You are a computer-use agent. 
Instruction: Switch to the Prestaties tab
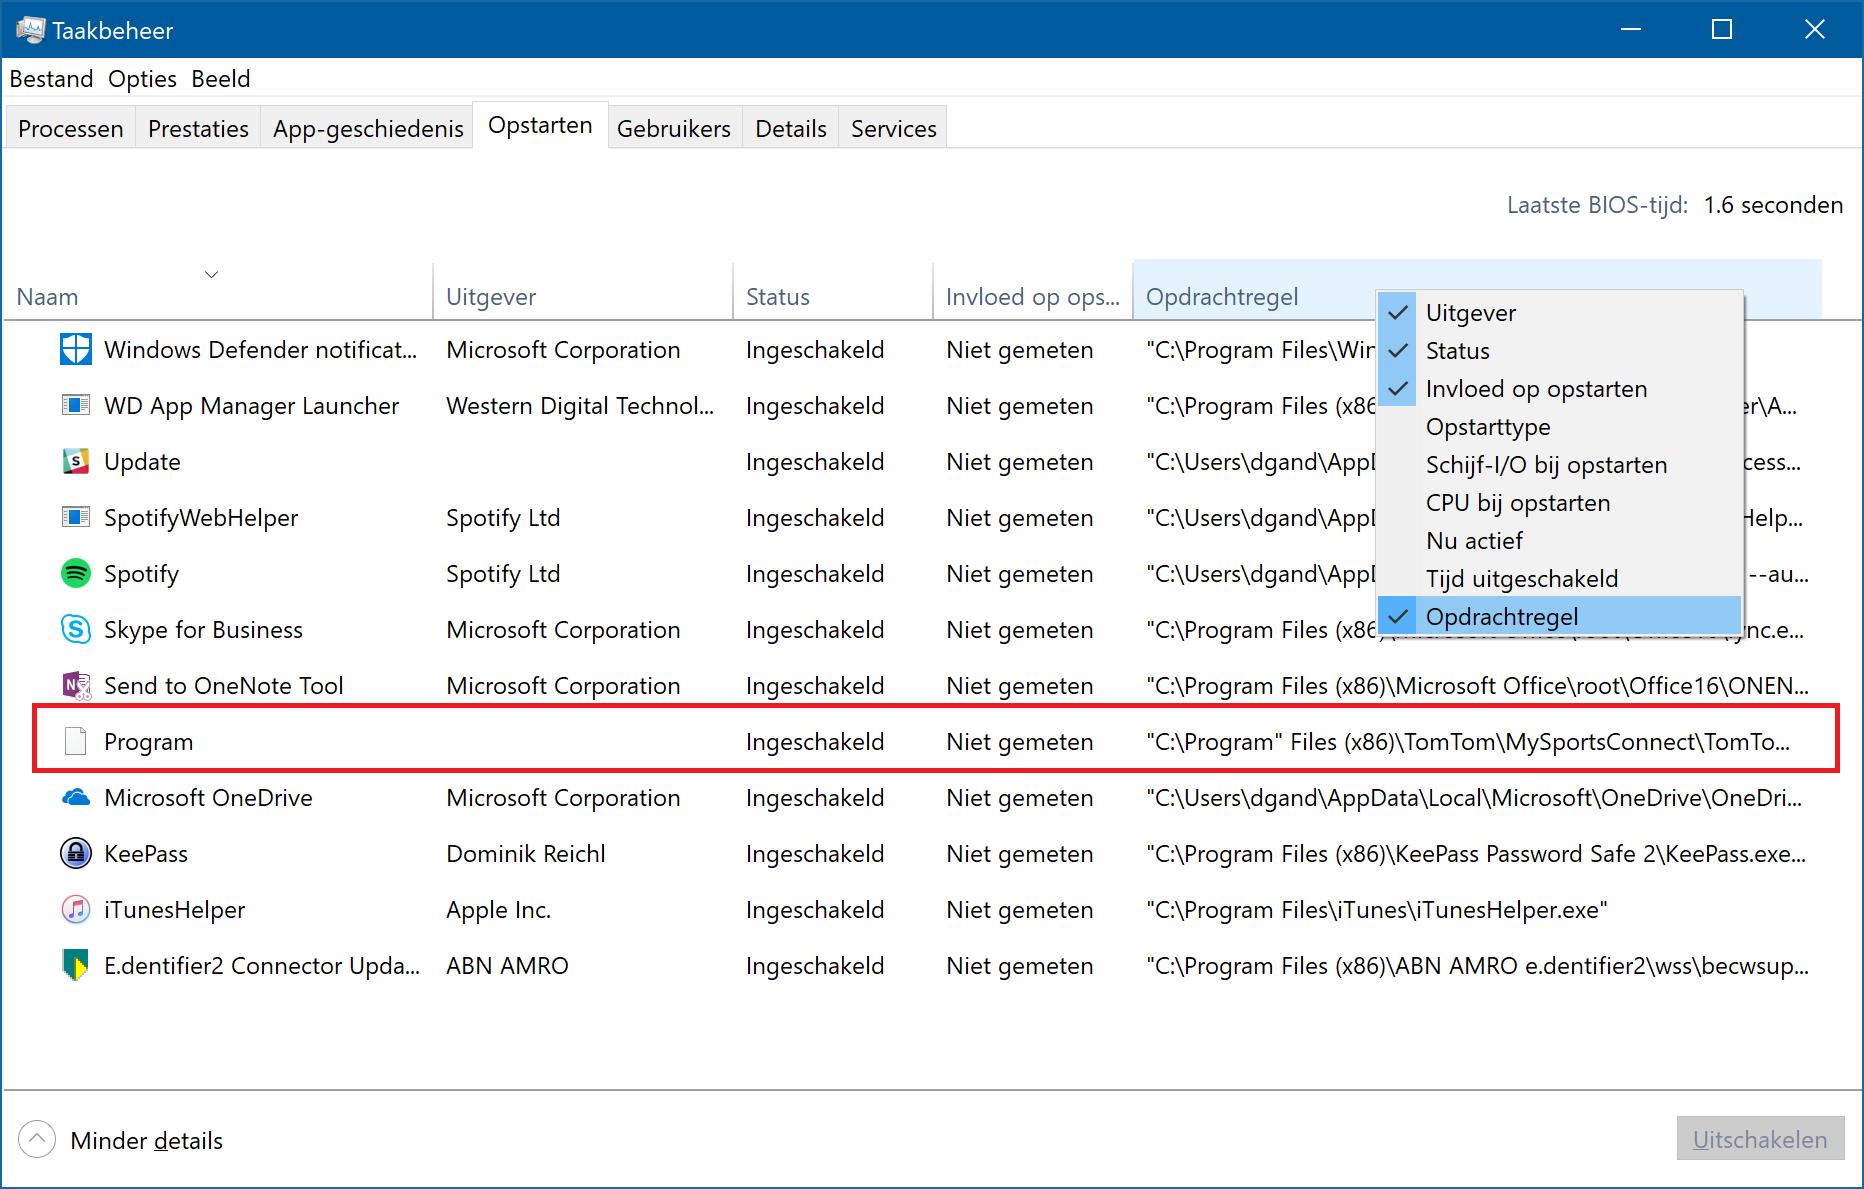pyautogui.click(x=198, y=128)
